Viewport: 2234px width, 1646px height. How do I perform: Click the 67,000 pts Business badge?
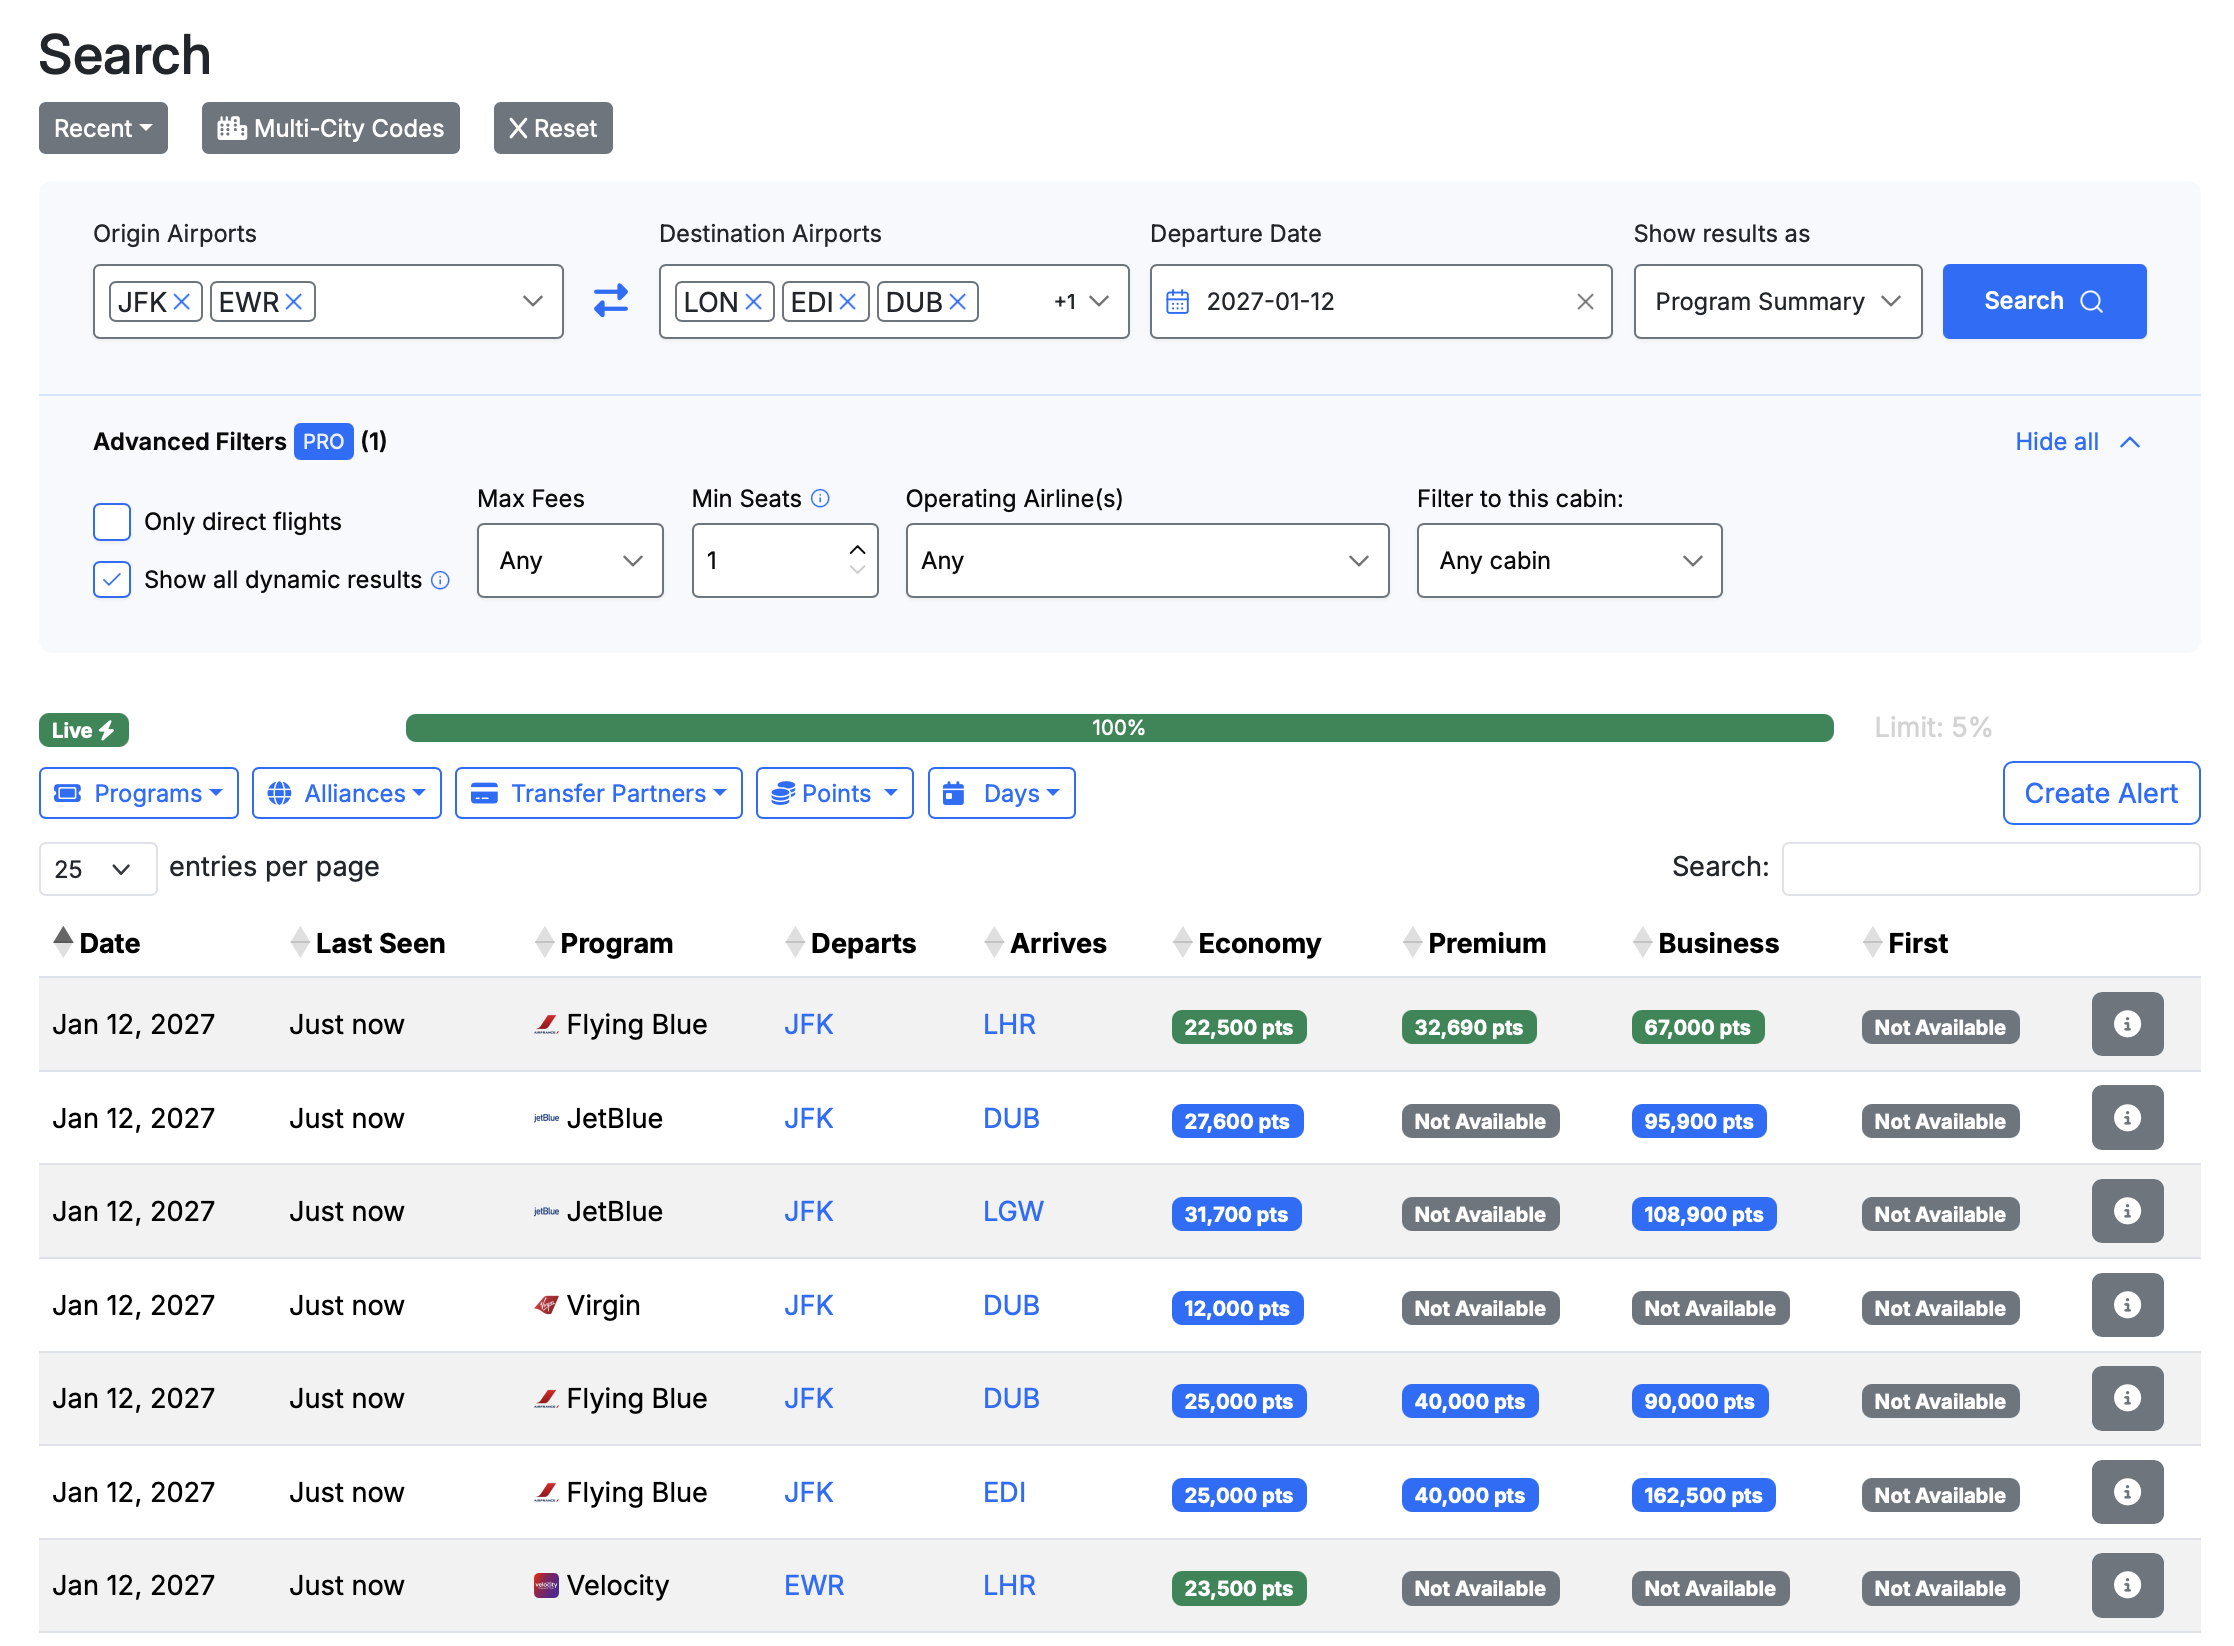[1698, 1027]
